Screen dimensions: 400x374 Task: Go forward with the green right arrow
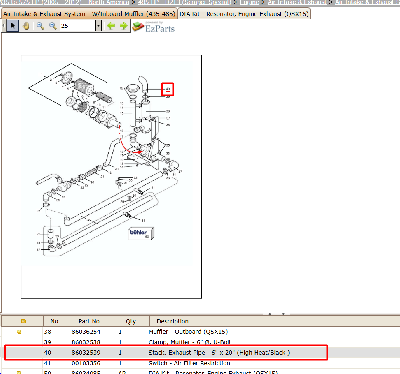[x=124, y=26]
